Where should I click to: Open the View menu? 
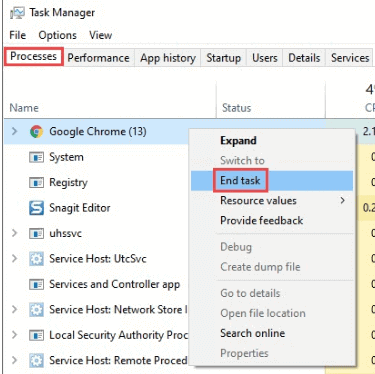(x=101, y=35)
